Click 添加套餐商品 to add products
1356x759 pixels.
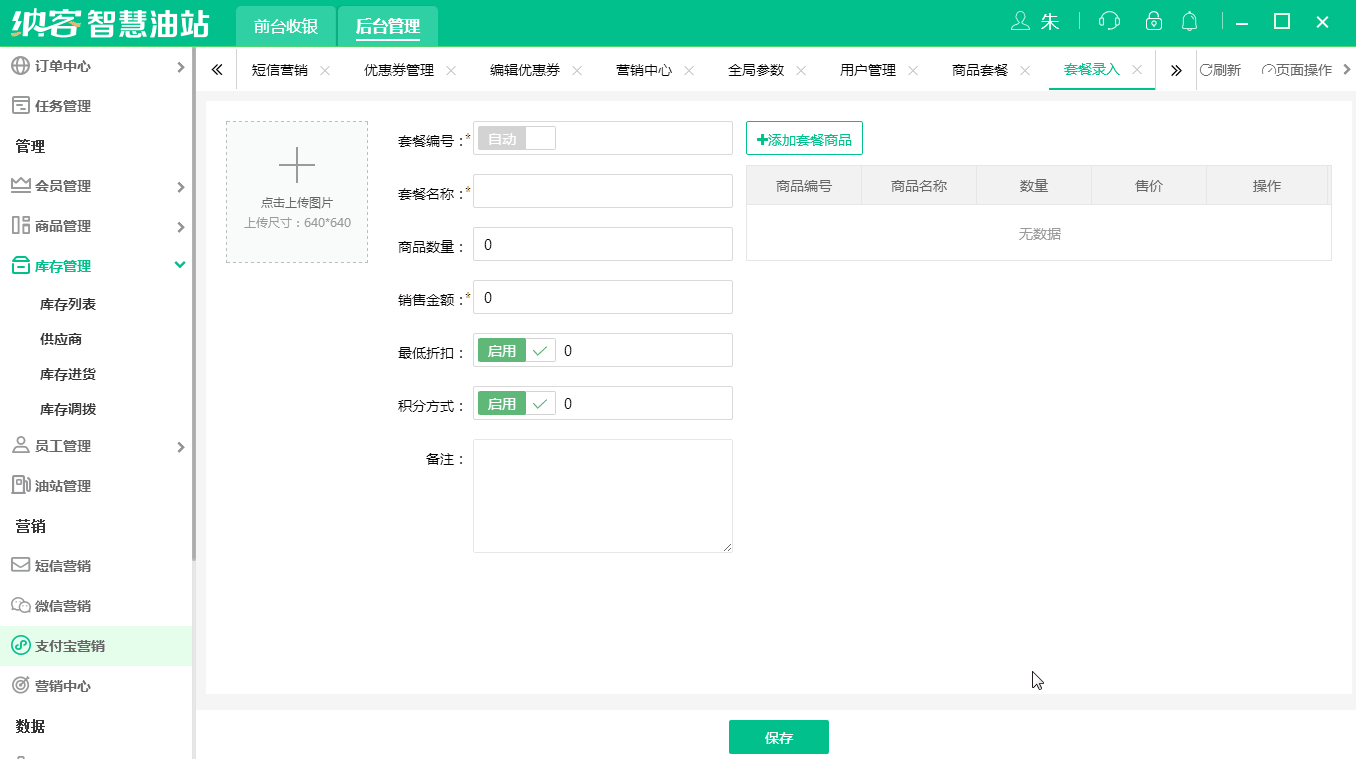pos(804,138)
